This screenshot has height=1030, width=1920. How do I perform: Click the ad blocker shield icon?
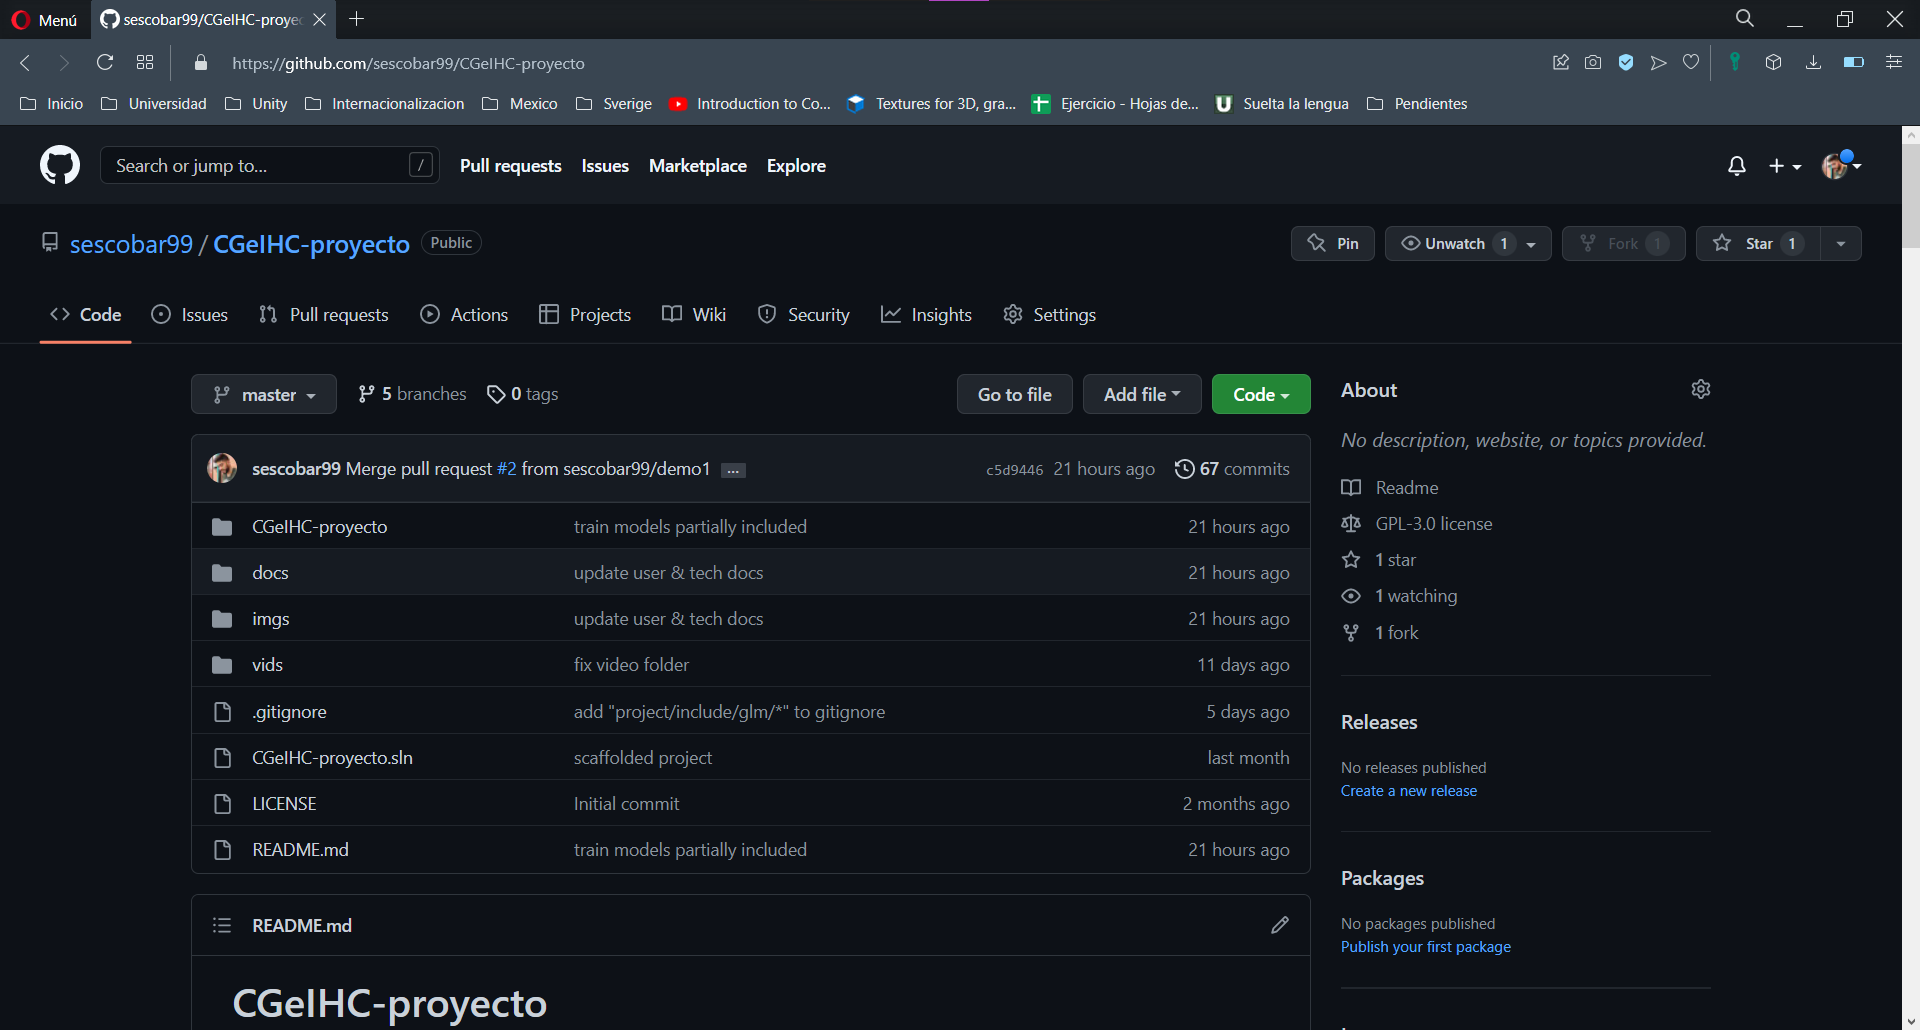(x=1626, y=62)
